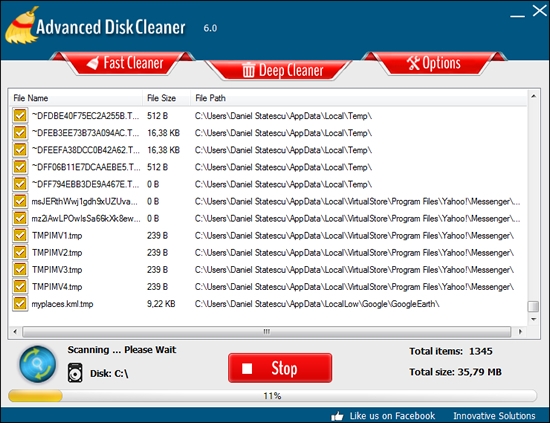Image resolution: width=550 pixels, height=423 pixels.
Task: Switch to the Deep Cleaner tab
Action: point(278,70)
